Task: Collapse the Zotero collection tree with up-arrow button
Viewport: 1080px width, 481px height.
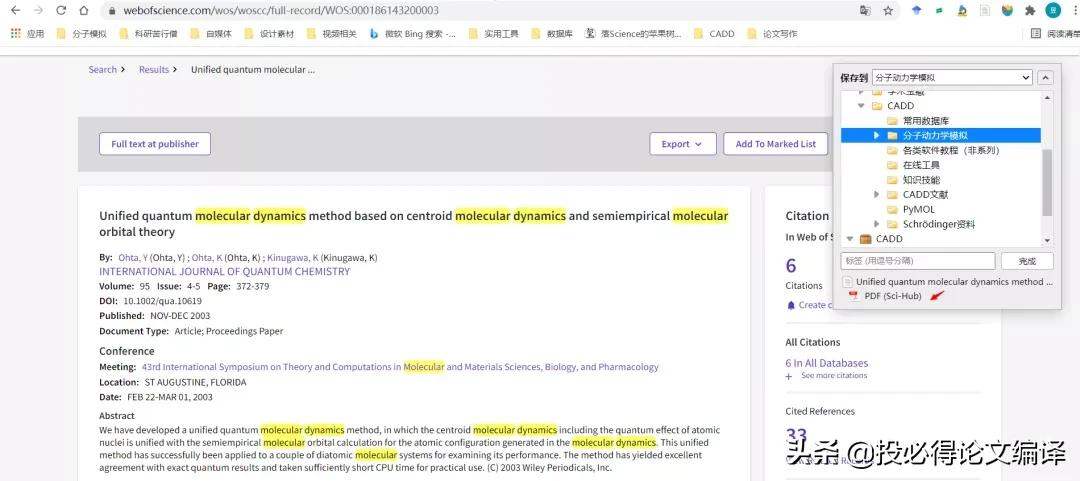Action: [x=1046, y=78]
